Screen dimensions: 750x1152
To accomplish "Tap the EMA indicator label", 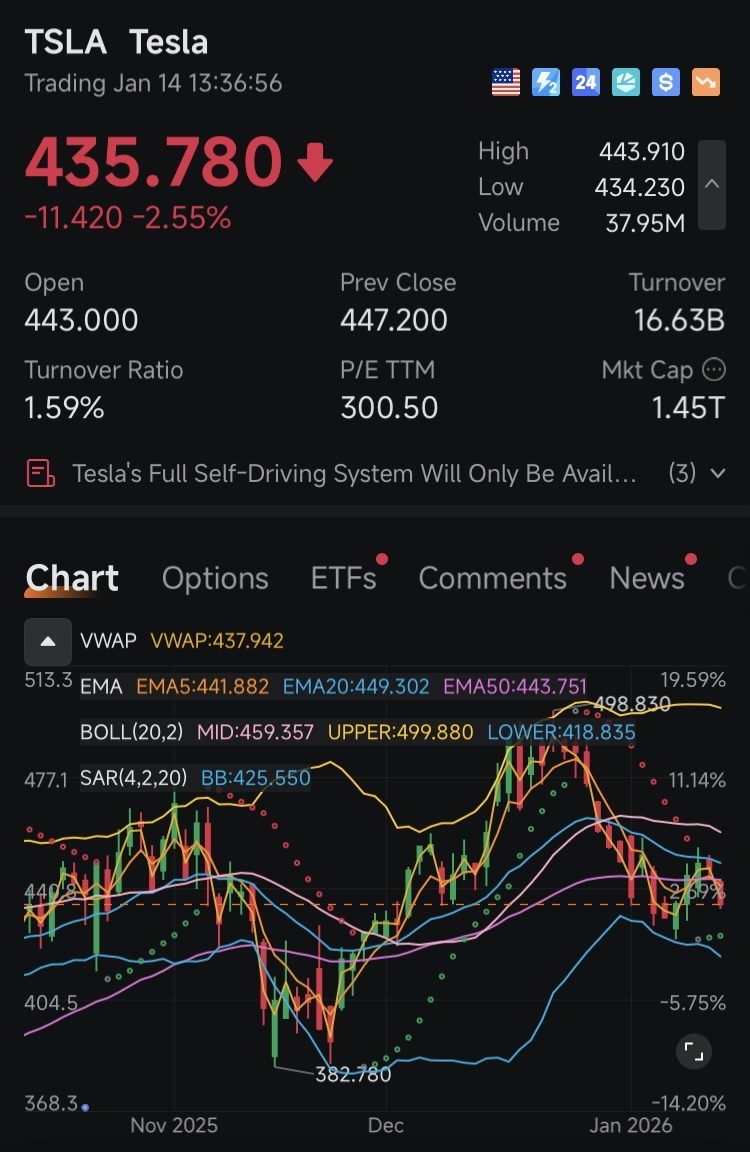I will [101, 686].
